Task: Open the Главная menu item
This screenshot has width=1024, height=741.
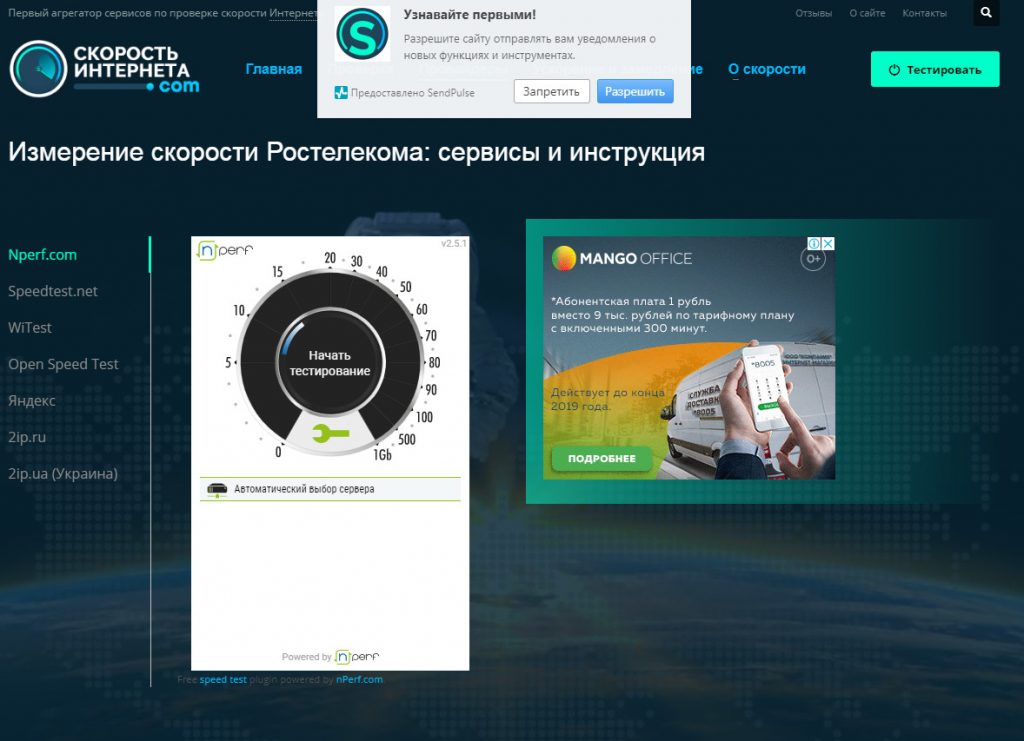Action: 274,69
